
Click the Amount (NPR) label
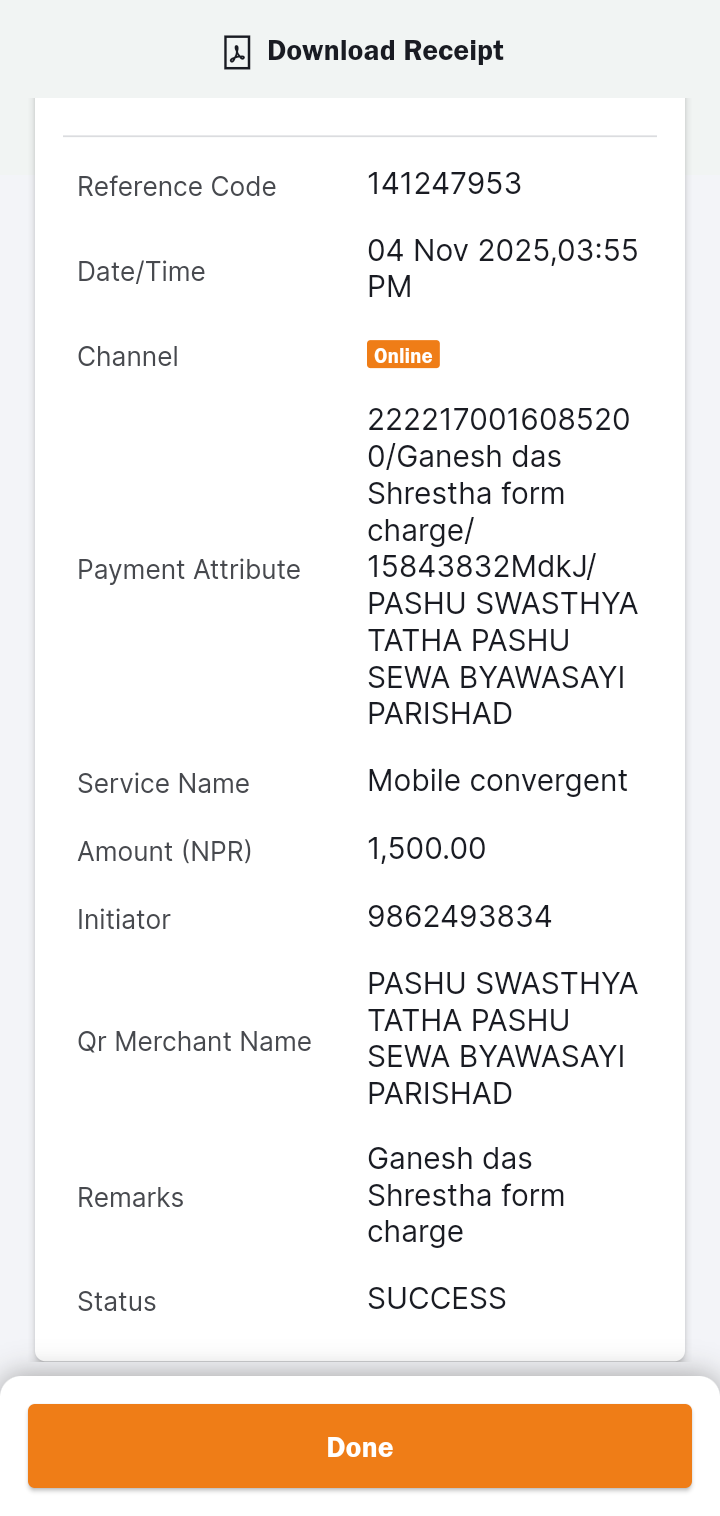click(x=165, y=852)
